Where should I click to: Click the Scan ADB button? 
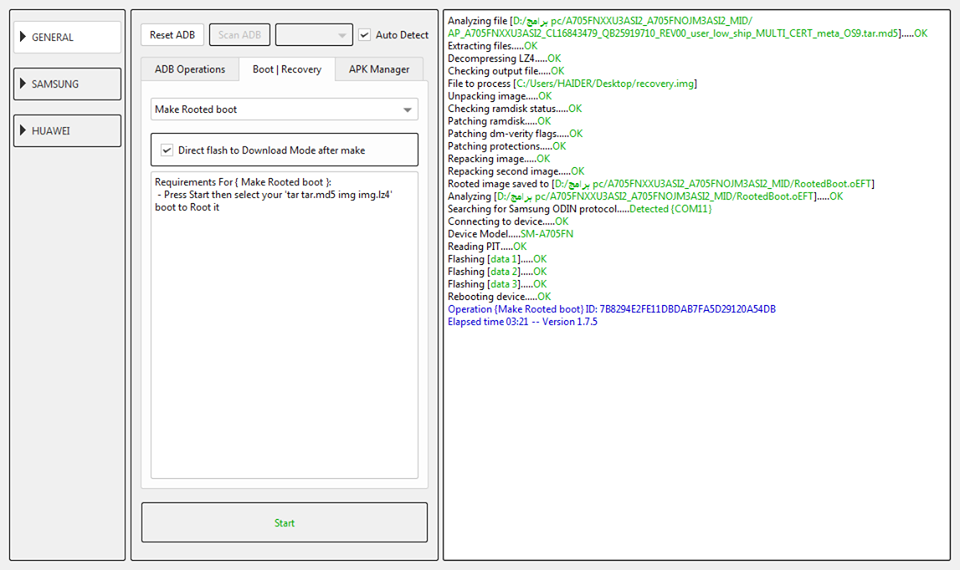(x=239, y=35)
